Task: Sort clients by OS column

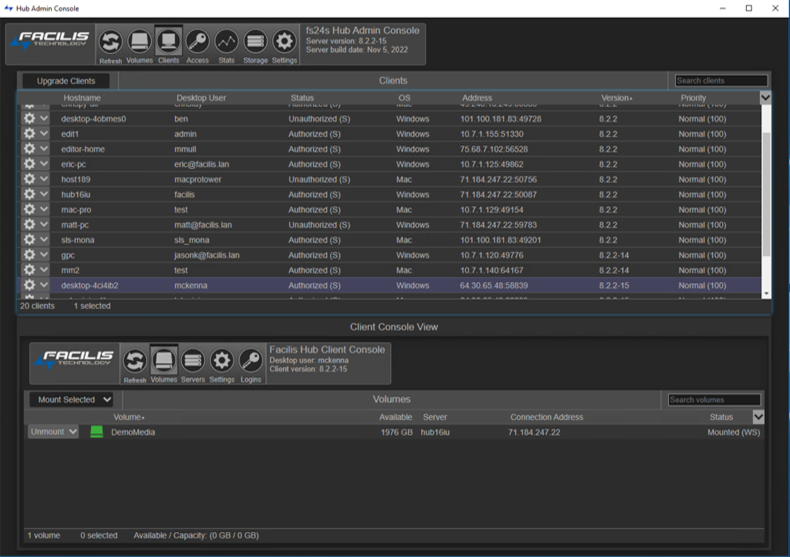Action: (404, 98)
